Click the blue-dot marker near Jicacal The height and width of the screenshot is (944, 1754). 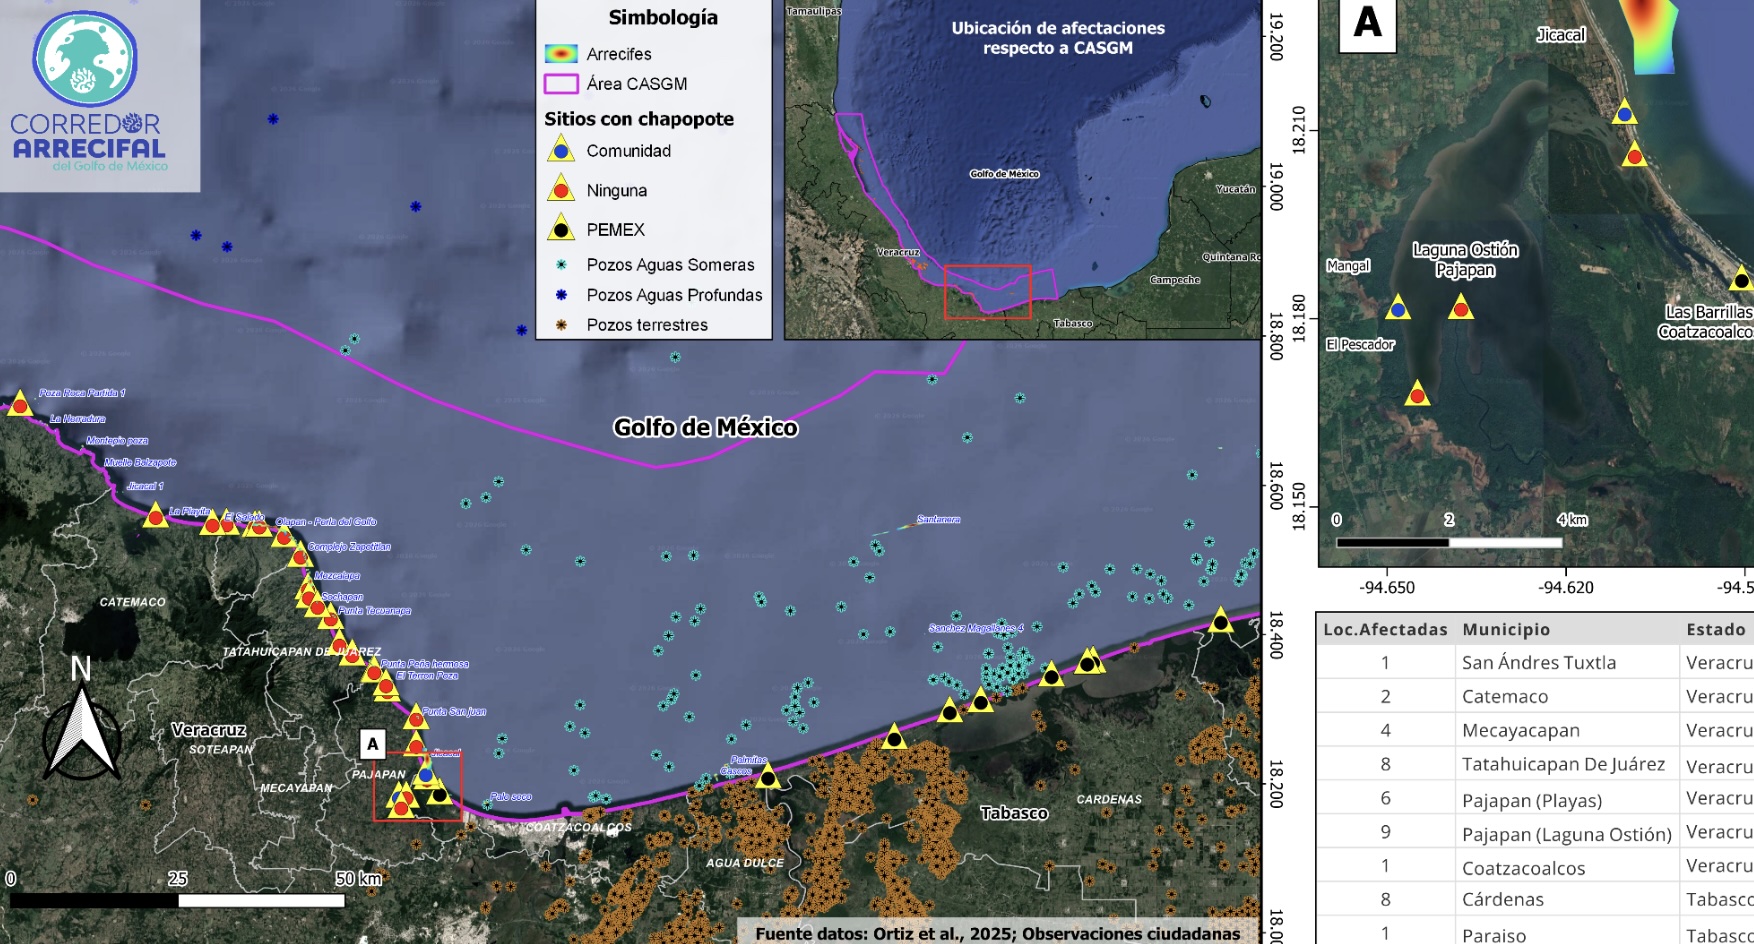(1625, 114)
